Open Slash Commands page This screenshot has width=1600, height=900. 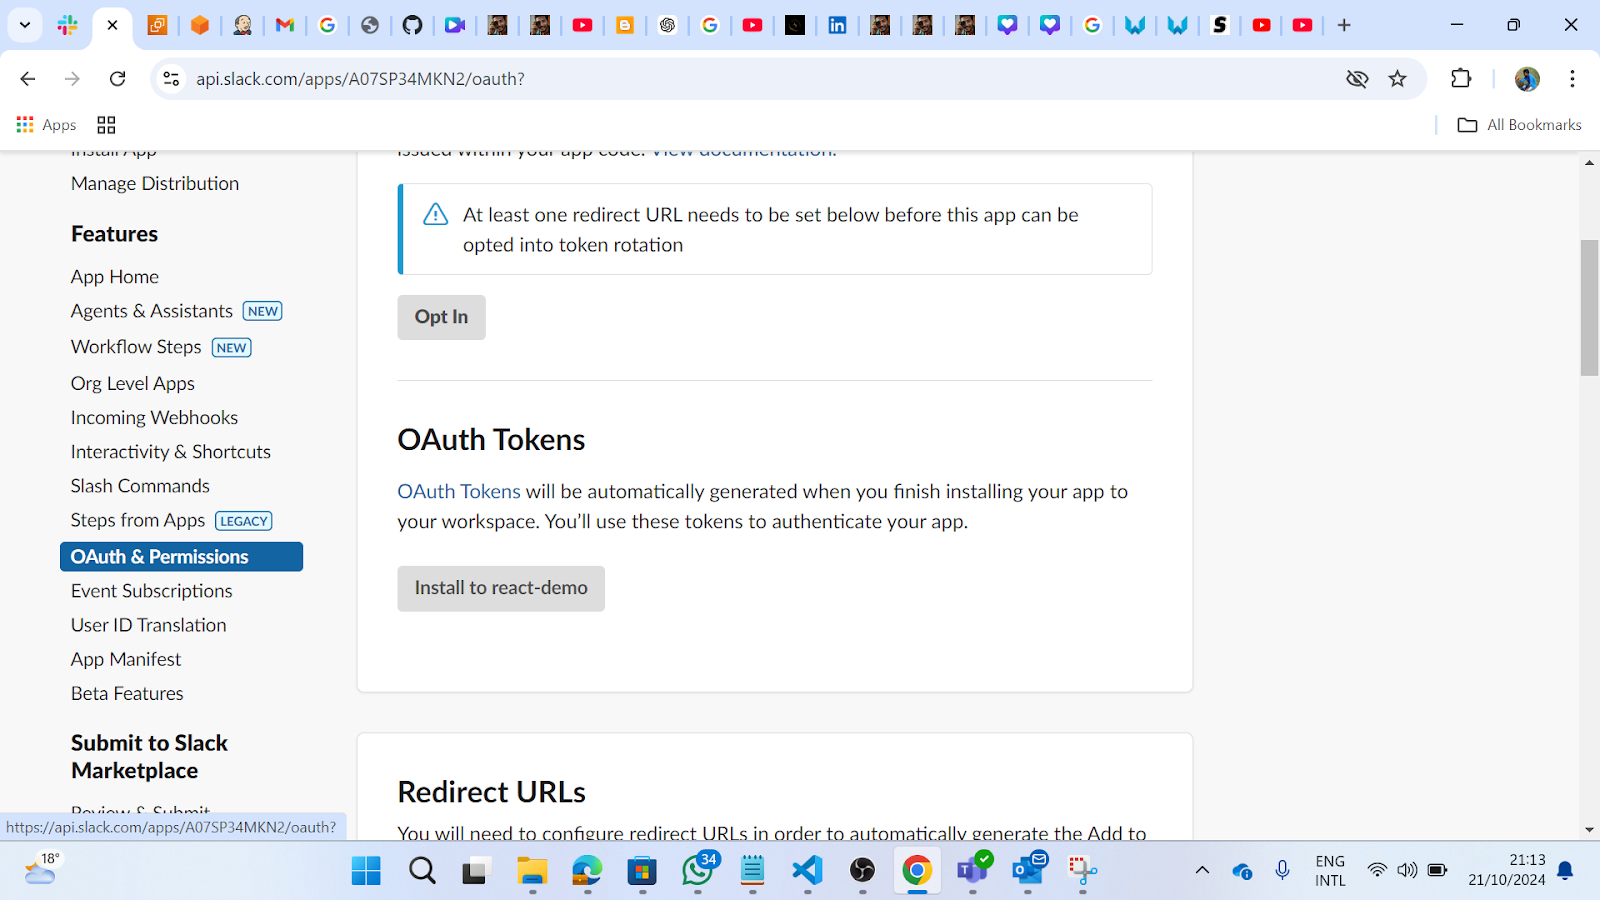(x=140, y=485)
